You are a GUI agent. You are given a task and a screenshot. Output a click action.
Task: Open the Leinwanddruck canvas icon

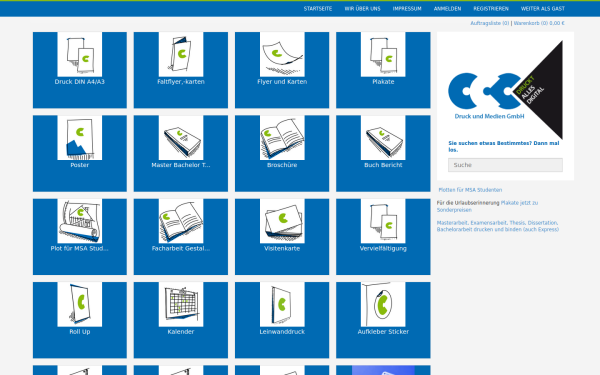pyautogui.click(x=282, y=305)
